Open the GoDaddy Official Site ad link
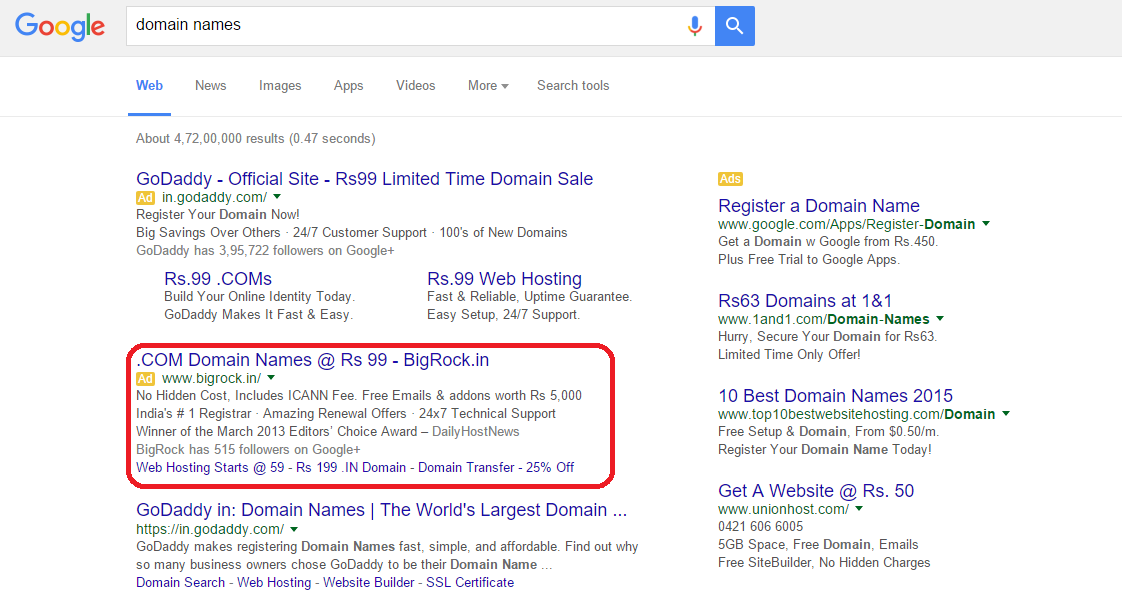This screenshot has height=595, width=1122. click(364, 179)
